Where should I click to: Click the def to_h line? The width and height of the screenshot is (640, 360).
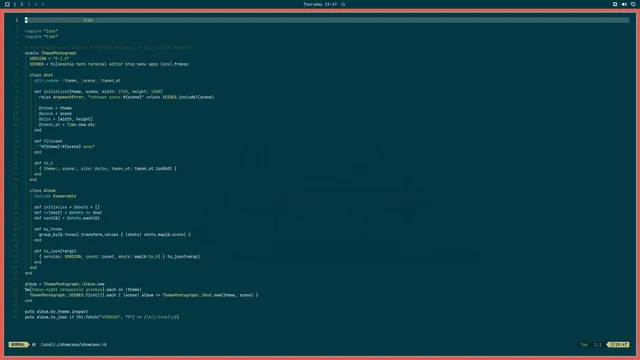click(x=44, y=163)
